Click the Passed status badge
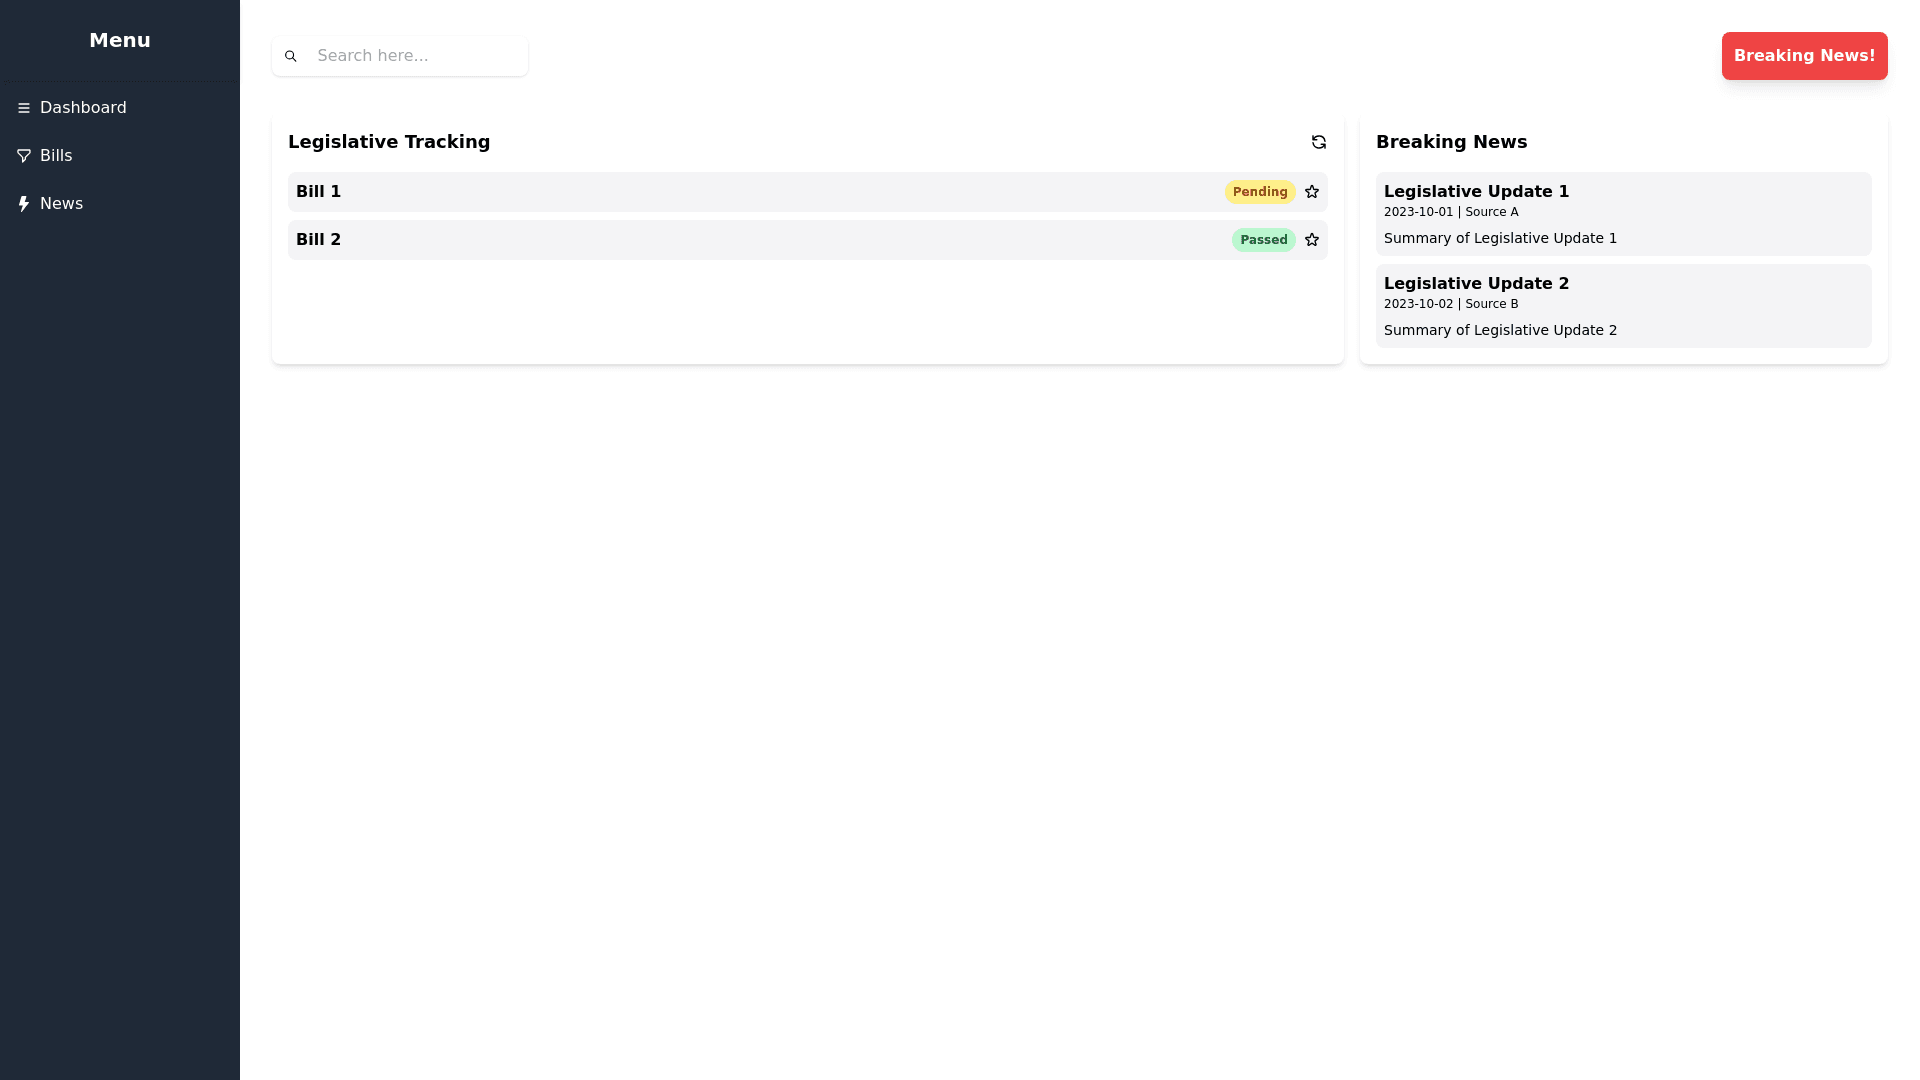The width and height of the screenshot is (1920, 1080). [x=1263, y=240]
